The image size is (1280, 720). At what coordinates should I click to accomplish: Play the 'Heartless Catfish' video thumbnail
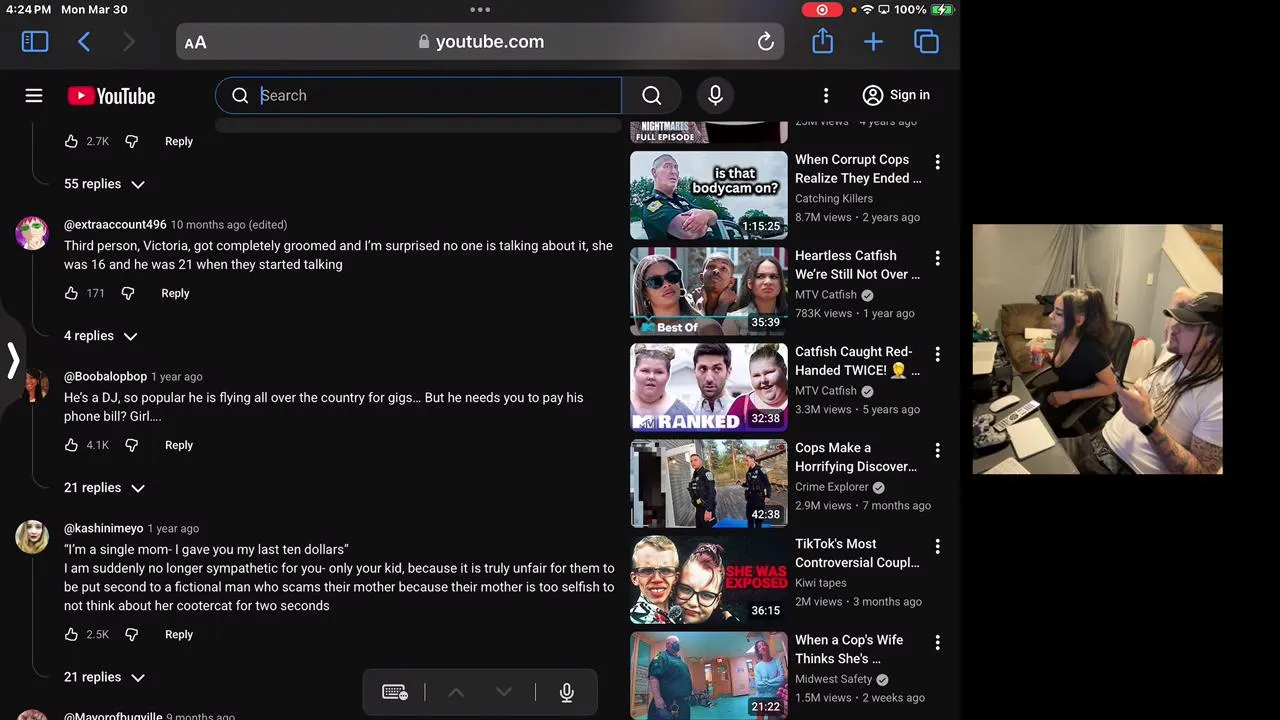click(x=709, y=291)
